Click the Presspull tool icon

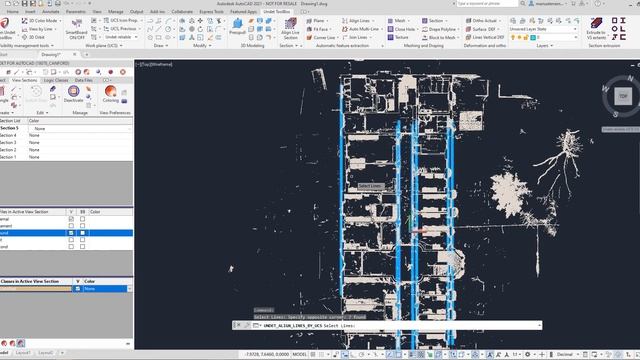pyautogui.click(x=237, y=24)
